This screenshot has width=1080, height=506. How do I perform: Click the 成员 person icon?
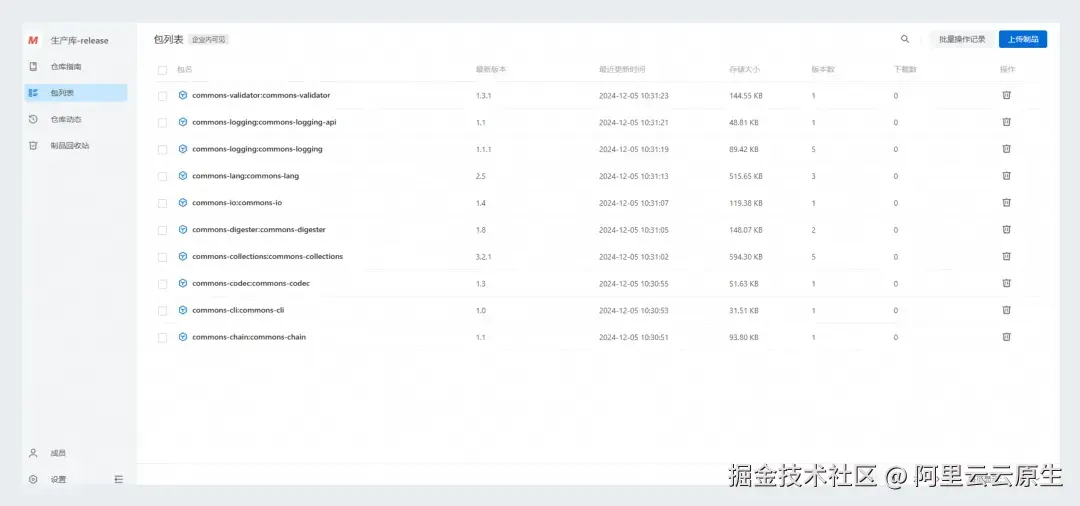[x=32, y=453]
